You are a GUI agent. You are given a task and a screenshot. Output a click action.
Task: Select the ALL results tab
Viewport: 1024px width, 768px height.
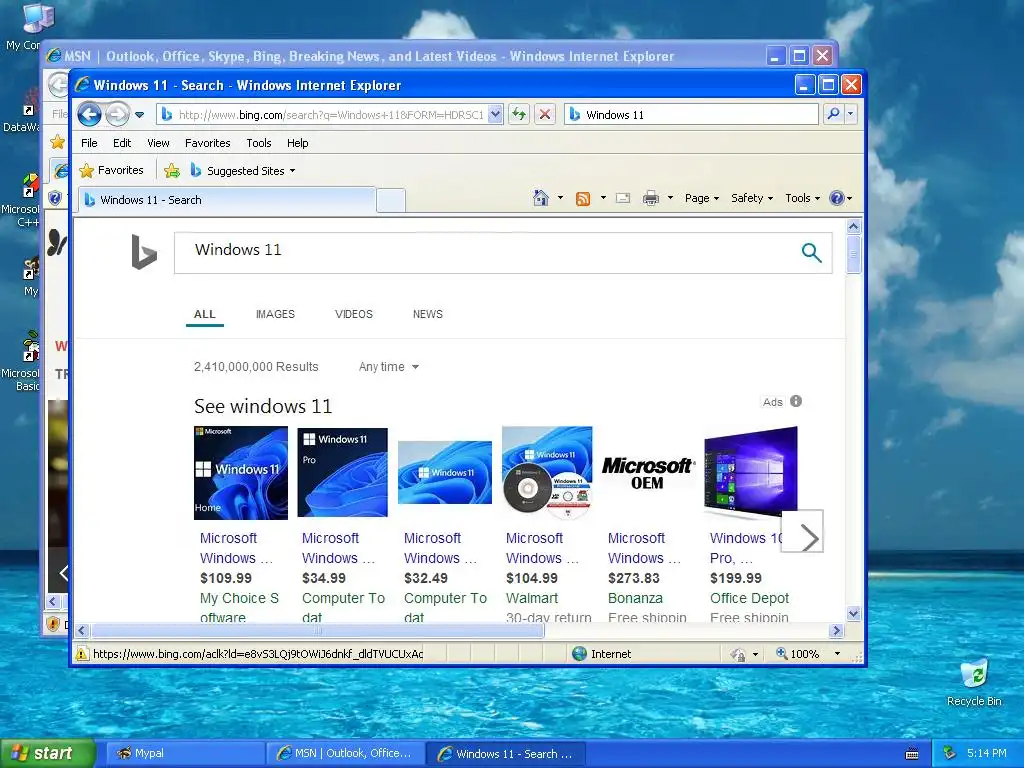pyautogui.click(x=204, y=314)
